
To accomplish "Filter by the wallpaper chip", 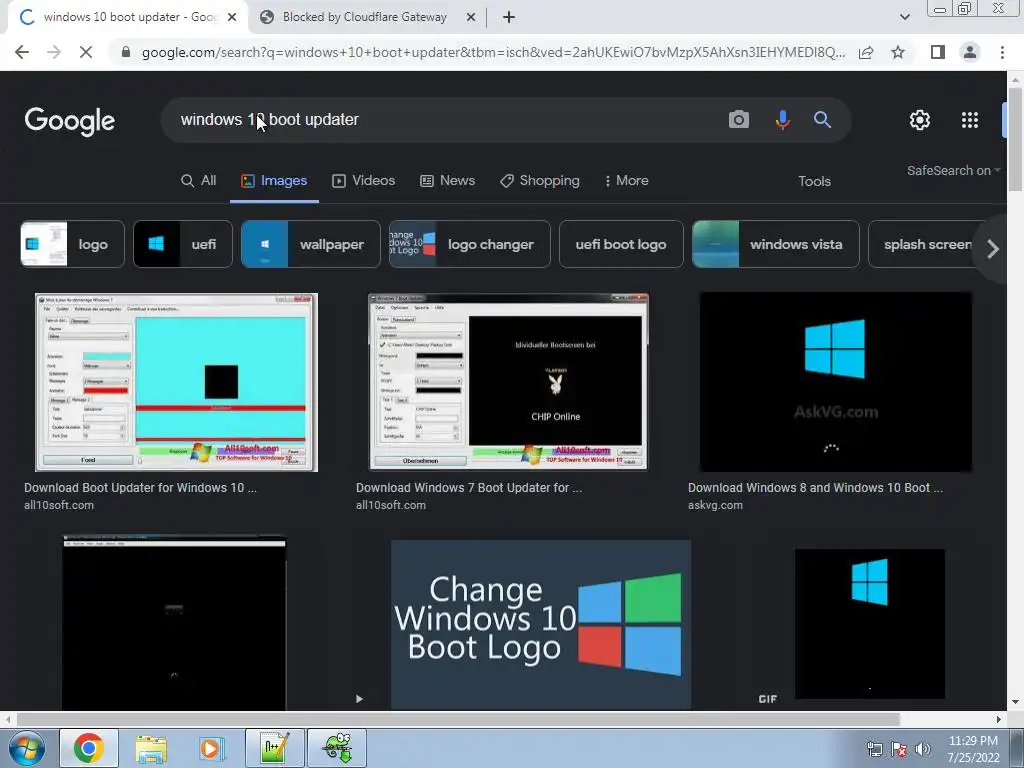I will [x=311, y=244].
